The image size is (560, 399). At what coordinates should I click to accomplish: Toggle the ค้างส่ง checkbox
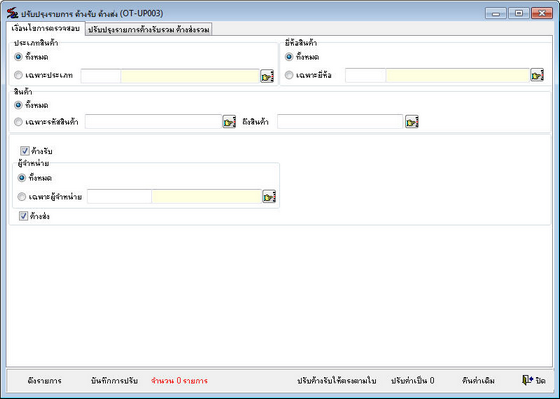coord(24,216)
